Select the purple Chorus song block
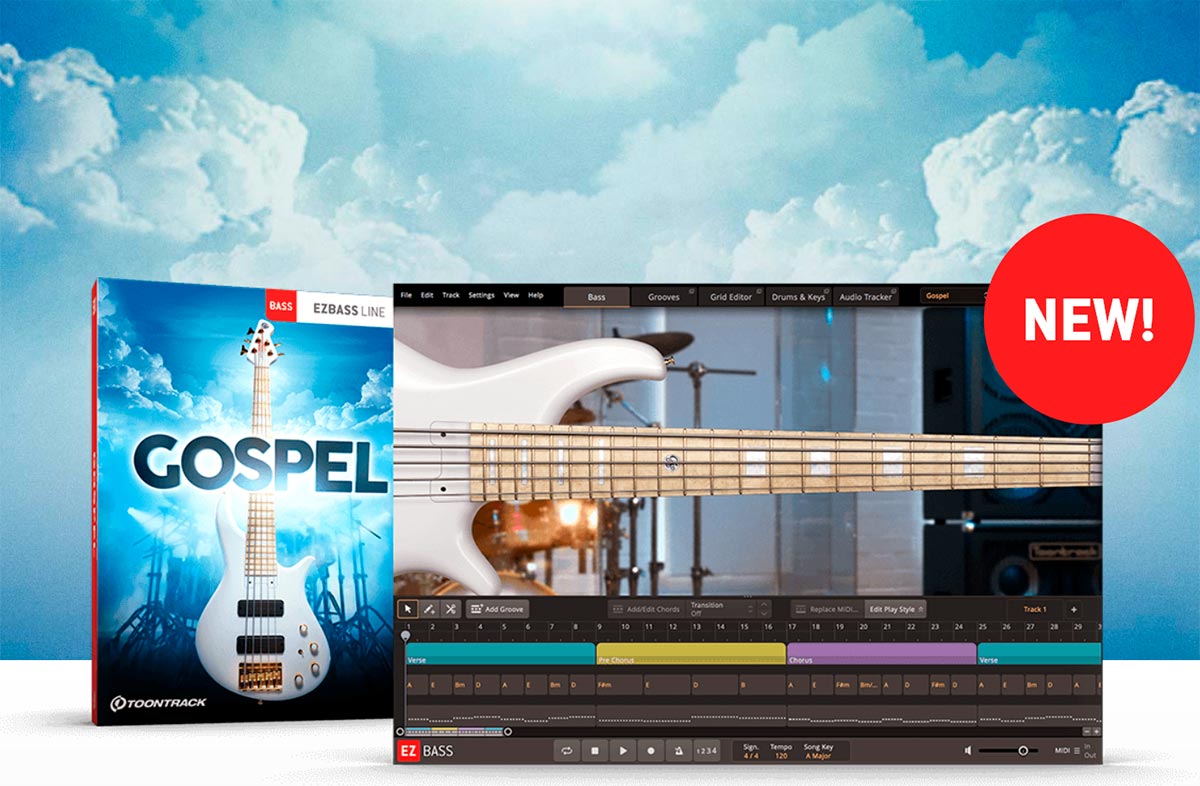The height and width of the screenshot is (786, 1200). coord(881,653)
